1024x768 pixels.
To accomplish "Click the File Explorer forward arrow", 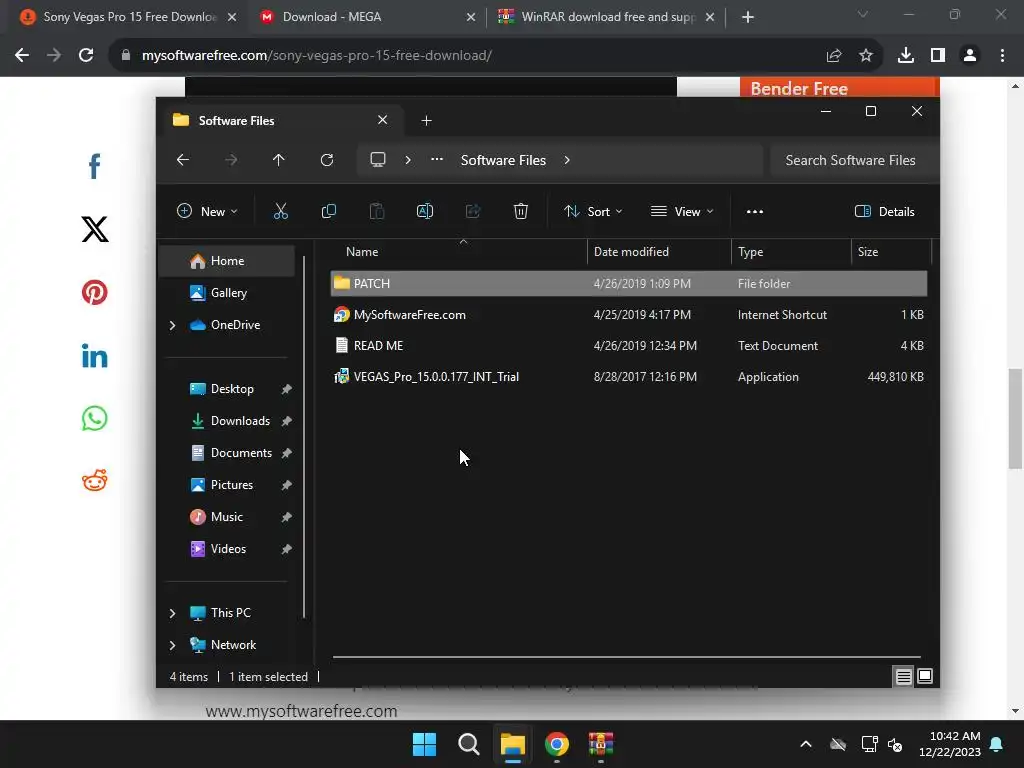I will coord(231,160).
